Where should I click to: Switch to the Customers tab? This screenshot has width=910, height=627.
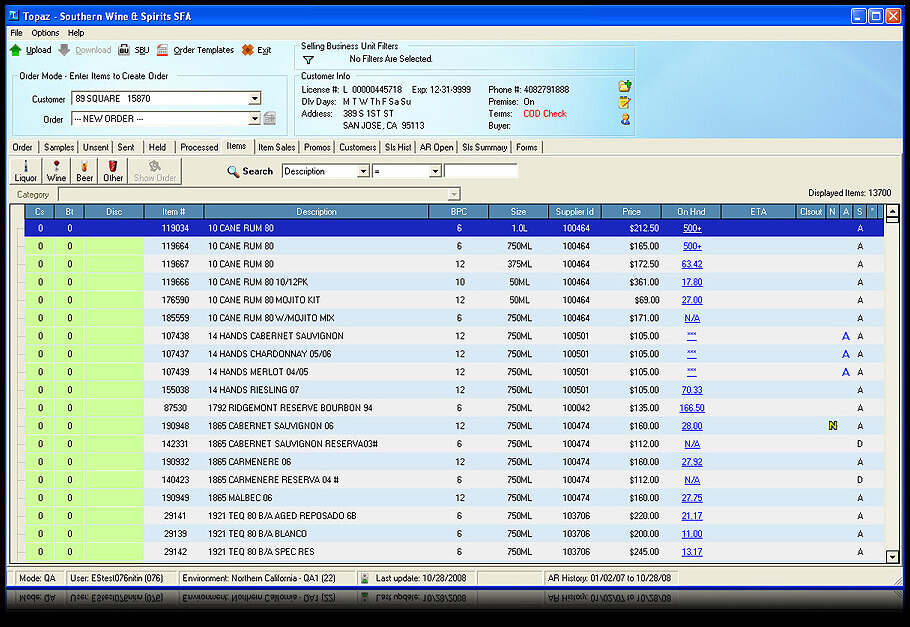click(x=358, y=147)
